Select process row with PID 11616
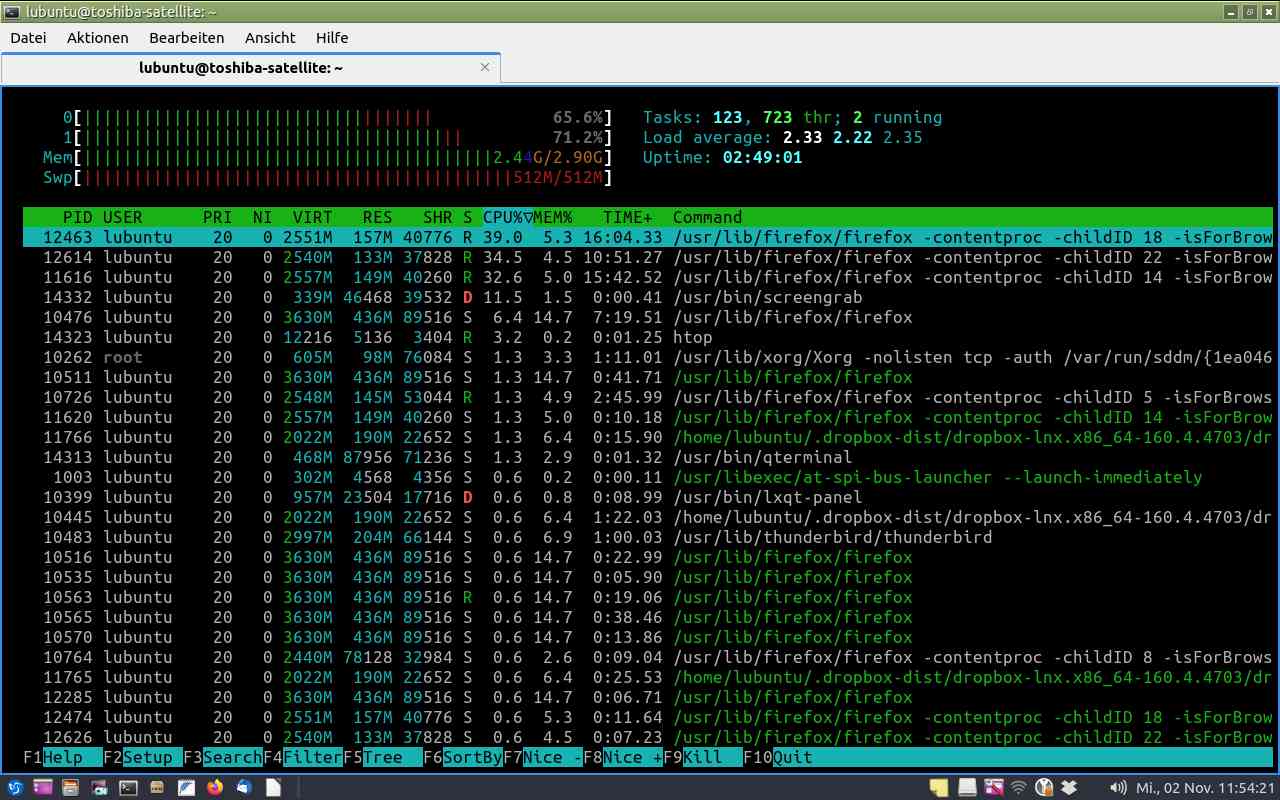Image resolution: width=1280 pixels, height=800 pixels. 648,277
